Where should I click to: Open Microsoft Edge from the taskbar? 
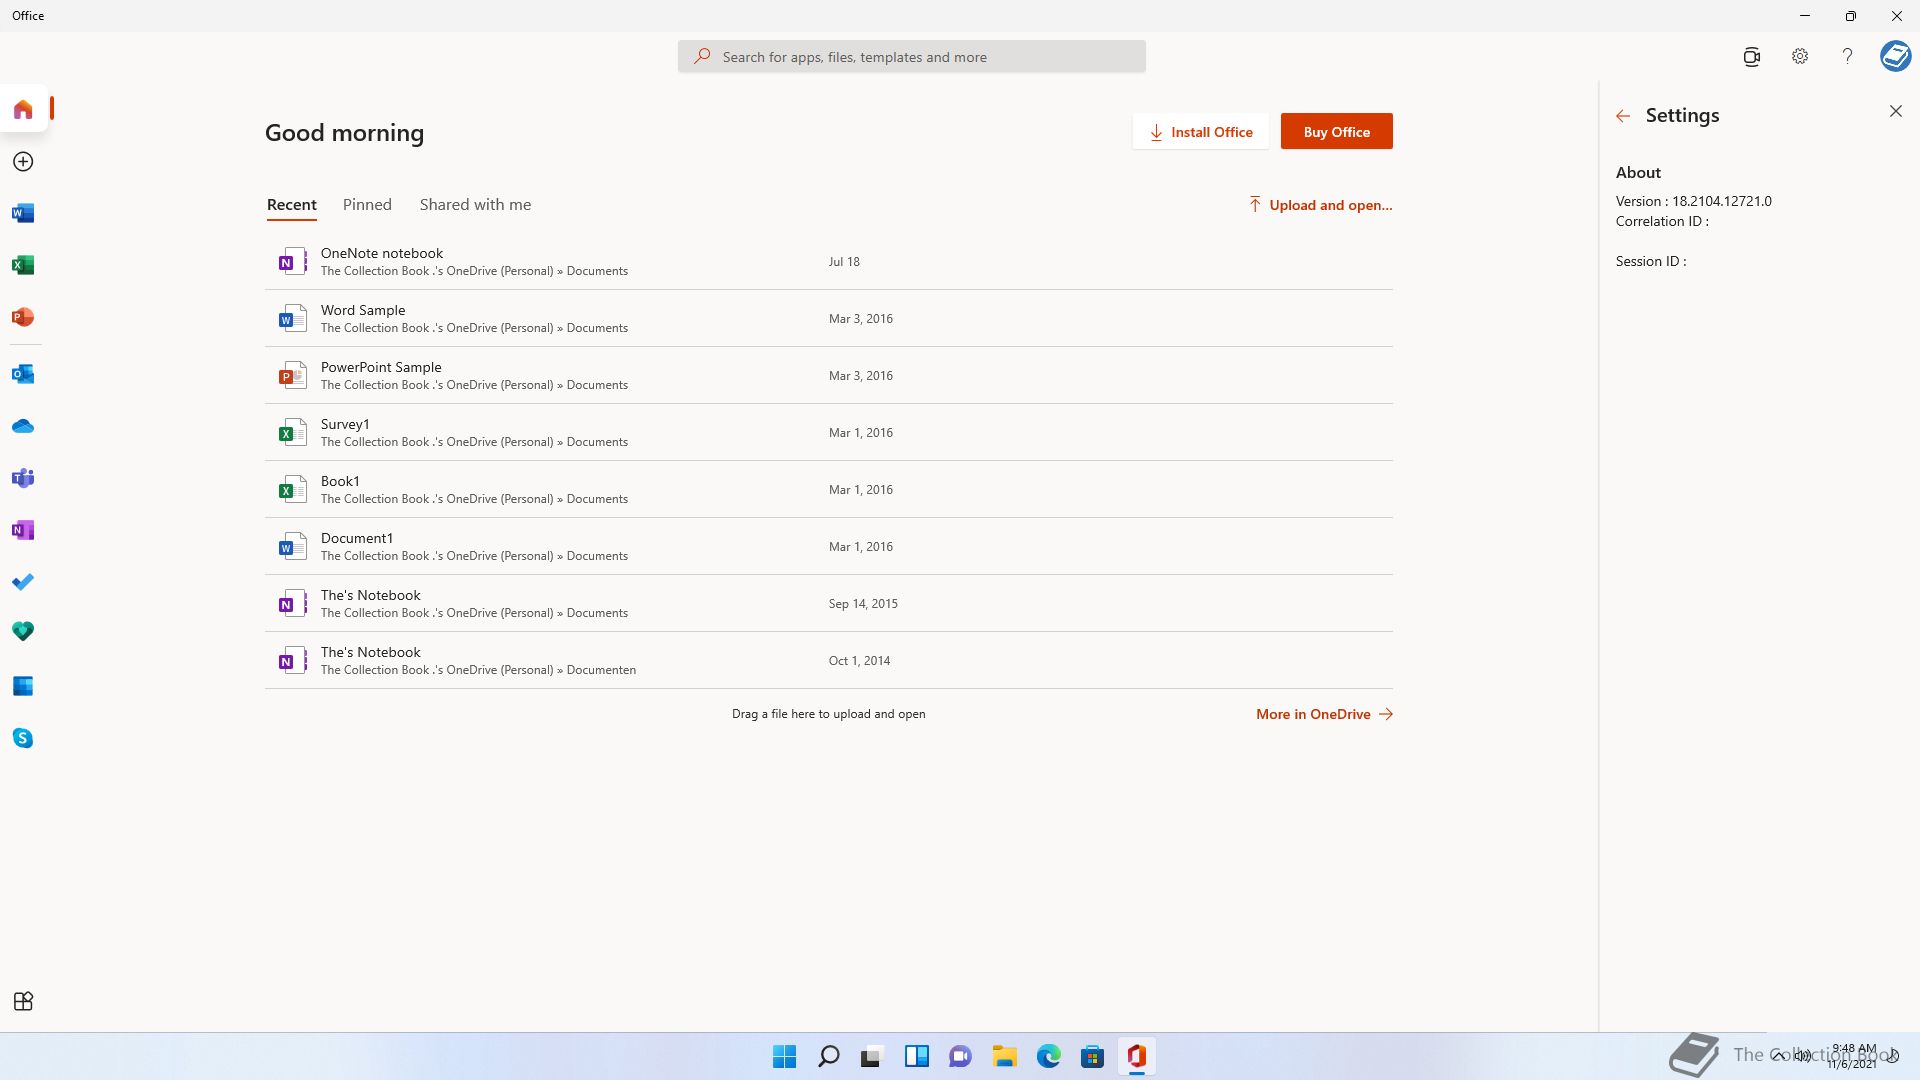click(1048, 1056)
